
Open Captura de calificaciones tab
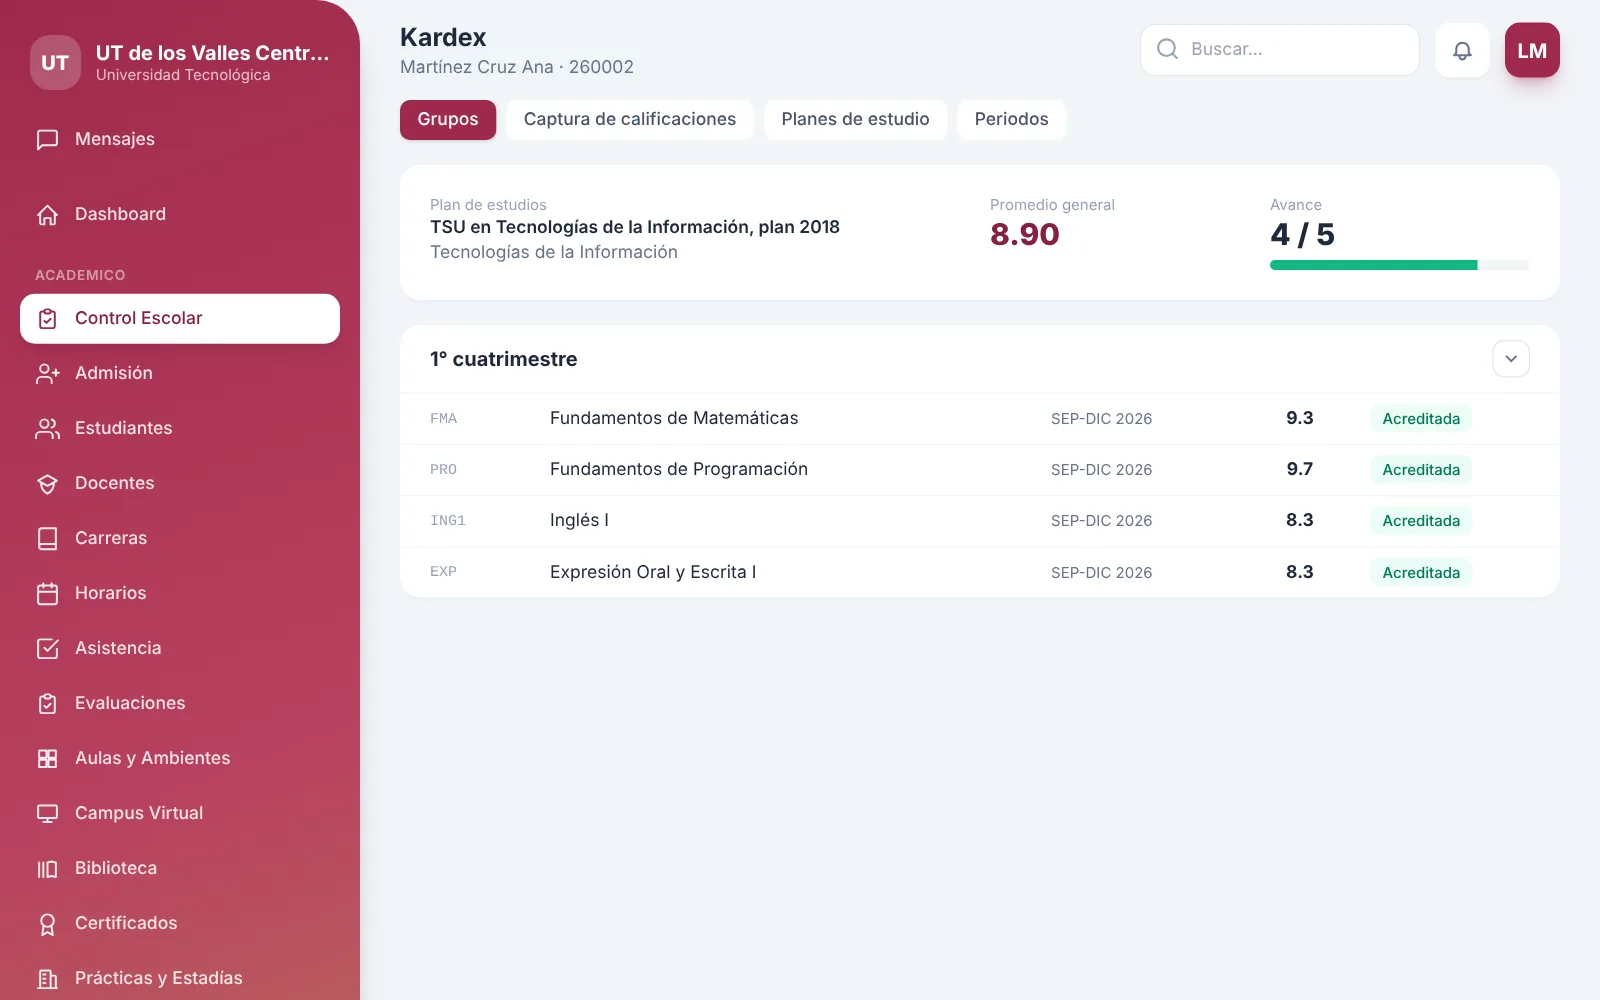point(630,120)
